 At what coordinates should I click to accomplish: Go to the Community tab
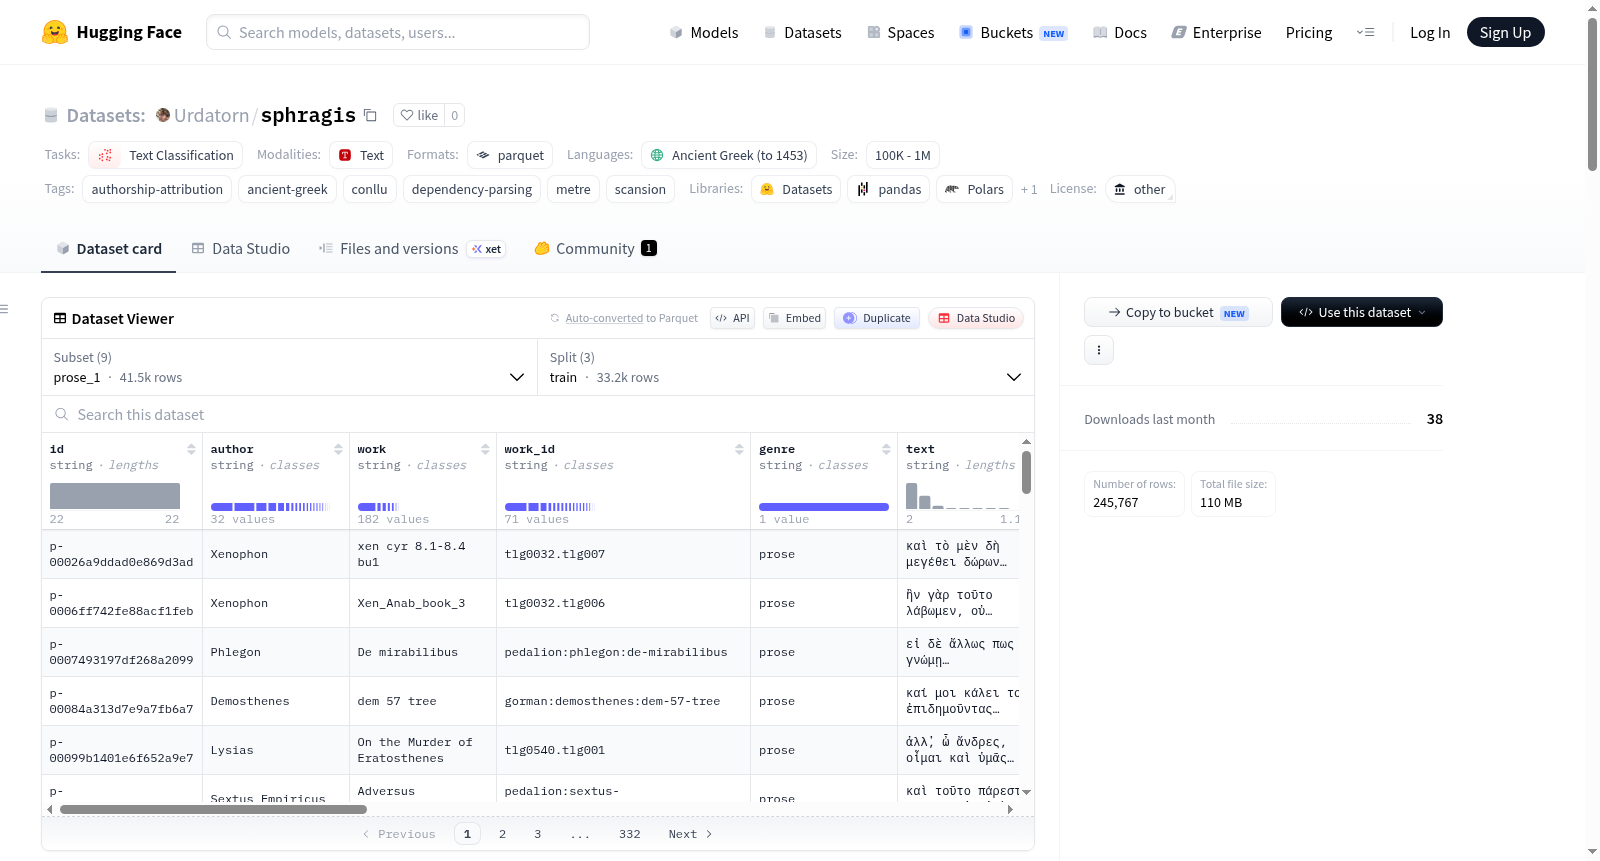[596, 248]
